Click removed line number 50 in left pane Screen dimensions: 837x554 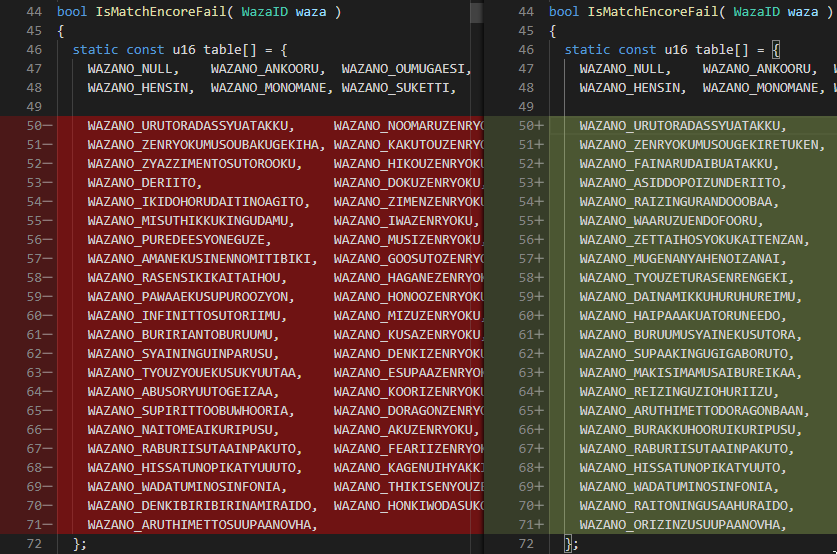coord(36,126)
